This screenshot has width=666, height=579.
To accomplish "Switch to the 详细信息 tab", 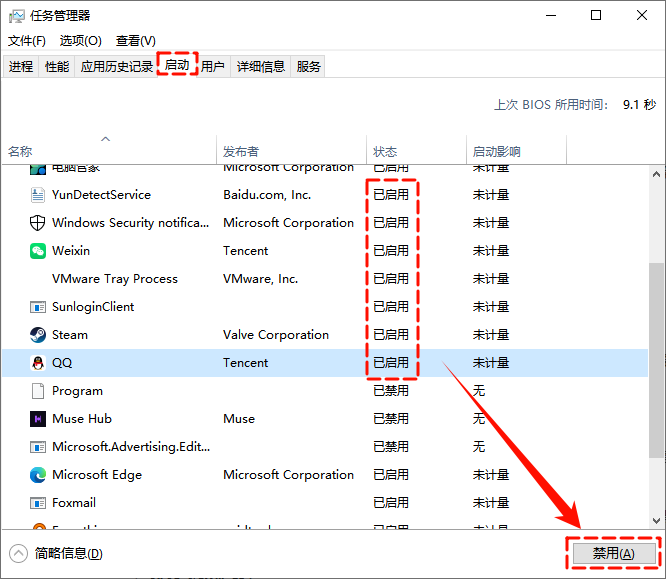I will point(260,66).
